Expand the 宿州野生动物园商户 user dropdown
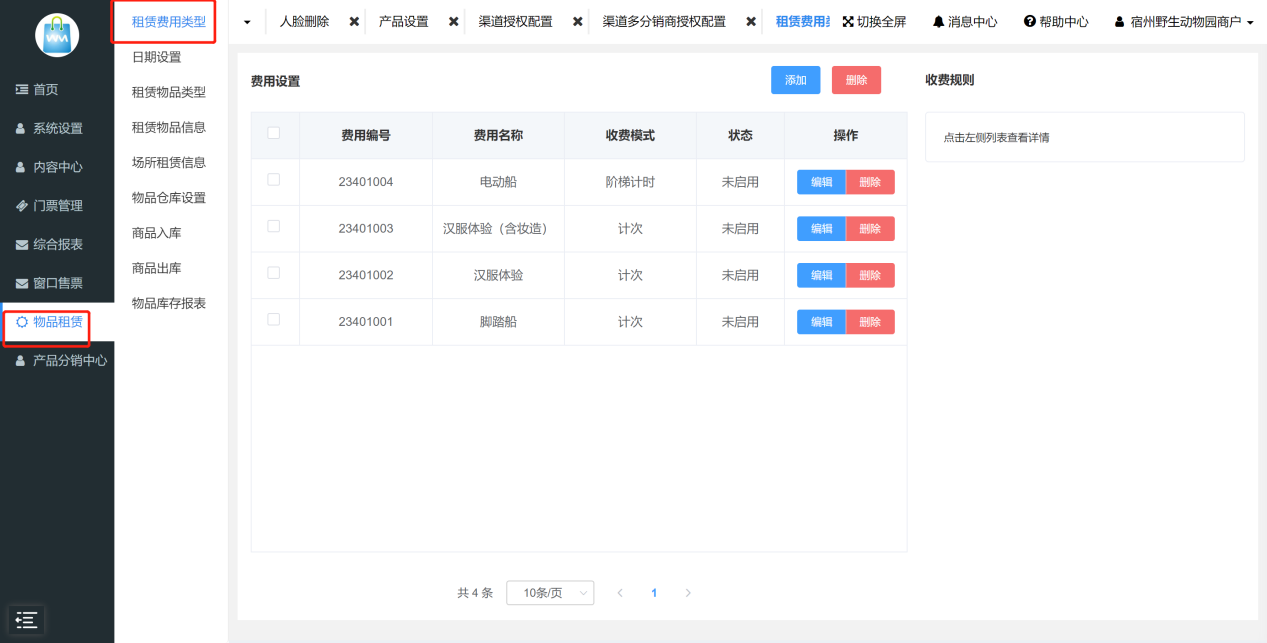Viewport: 1267px width, 643px height. (1184, 21)
